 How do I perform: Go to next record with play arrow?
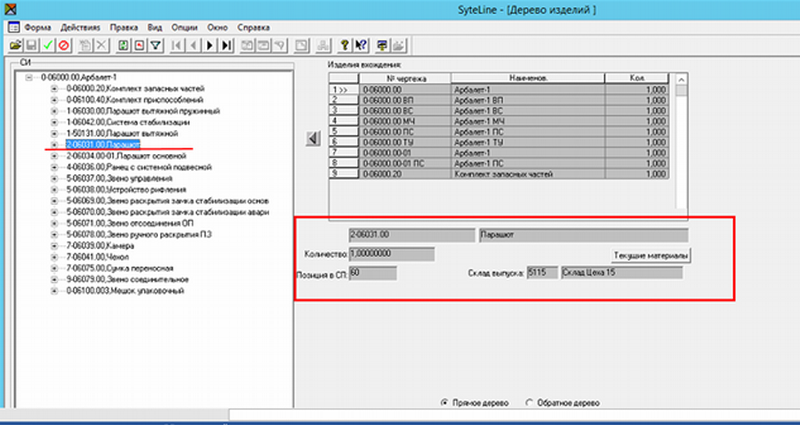(210, 45)
